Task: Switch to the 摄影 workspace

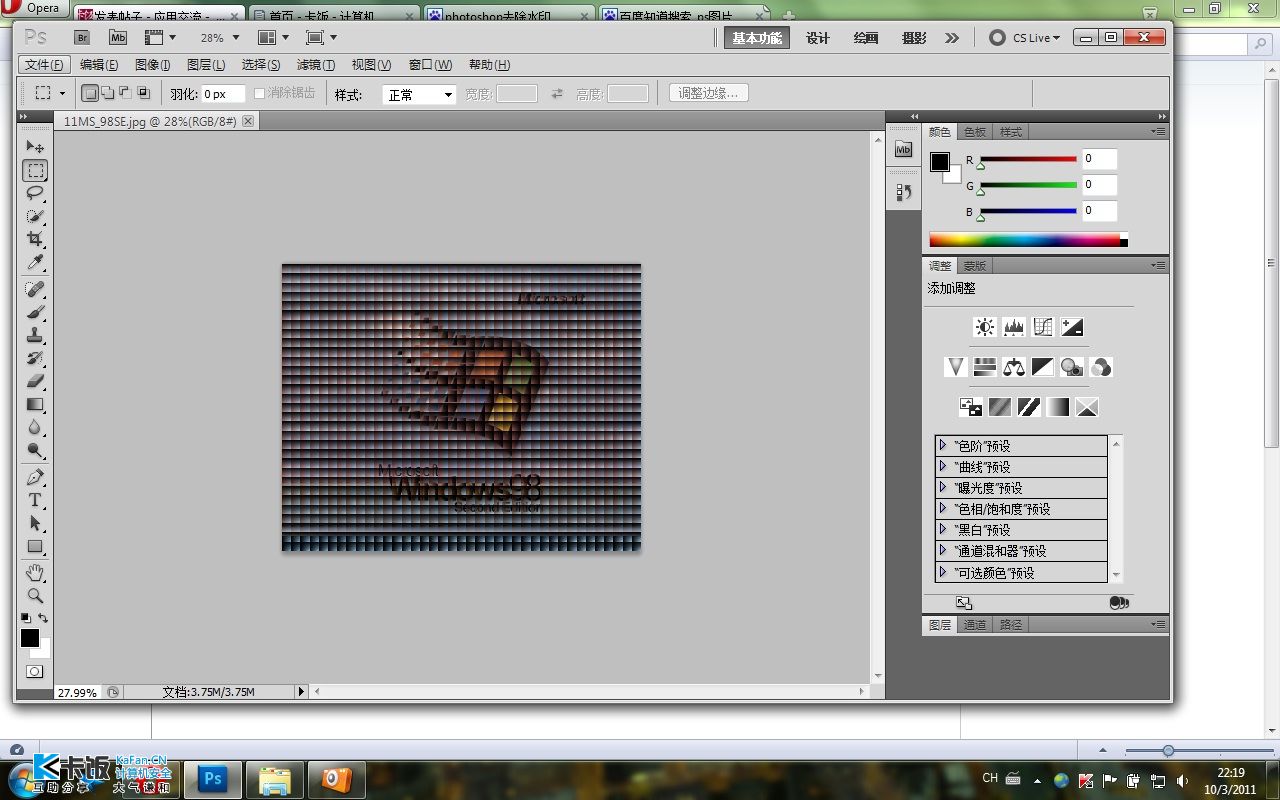Action: (x=914, y=38)
